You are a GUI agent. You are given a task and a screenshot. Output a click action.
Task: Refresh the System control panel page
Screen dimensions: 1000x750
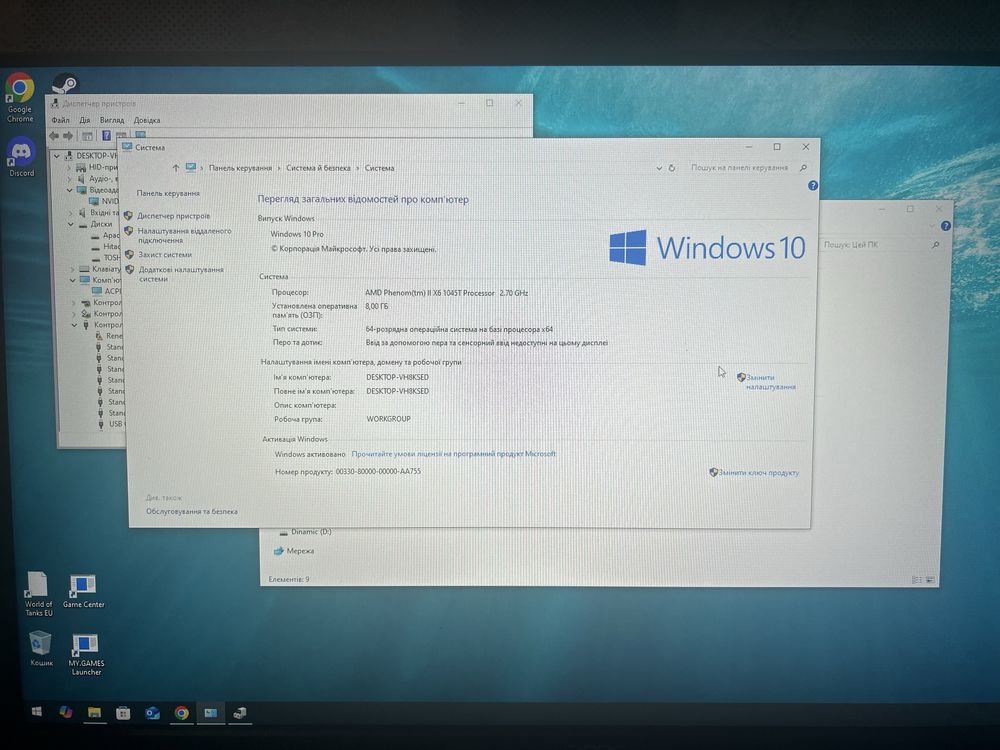(672, 168)
